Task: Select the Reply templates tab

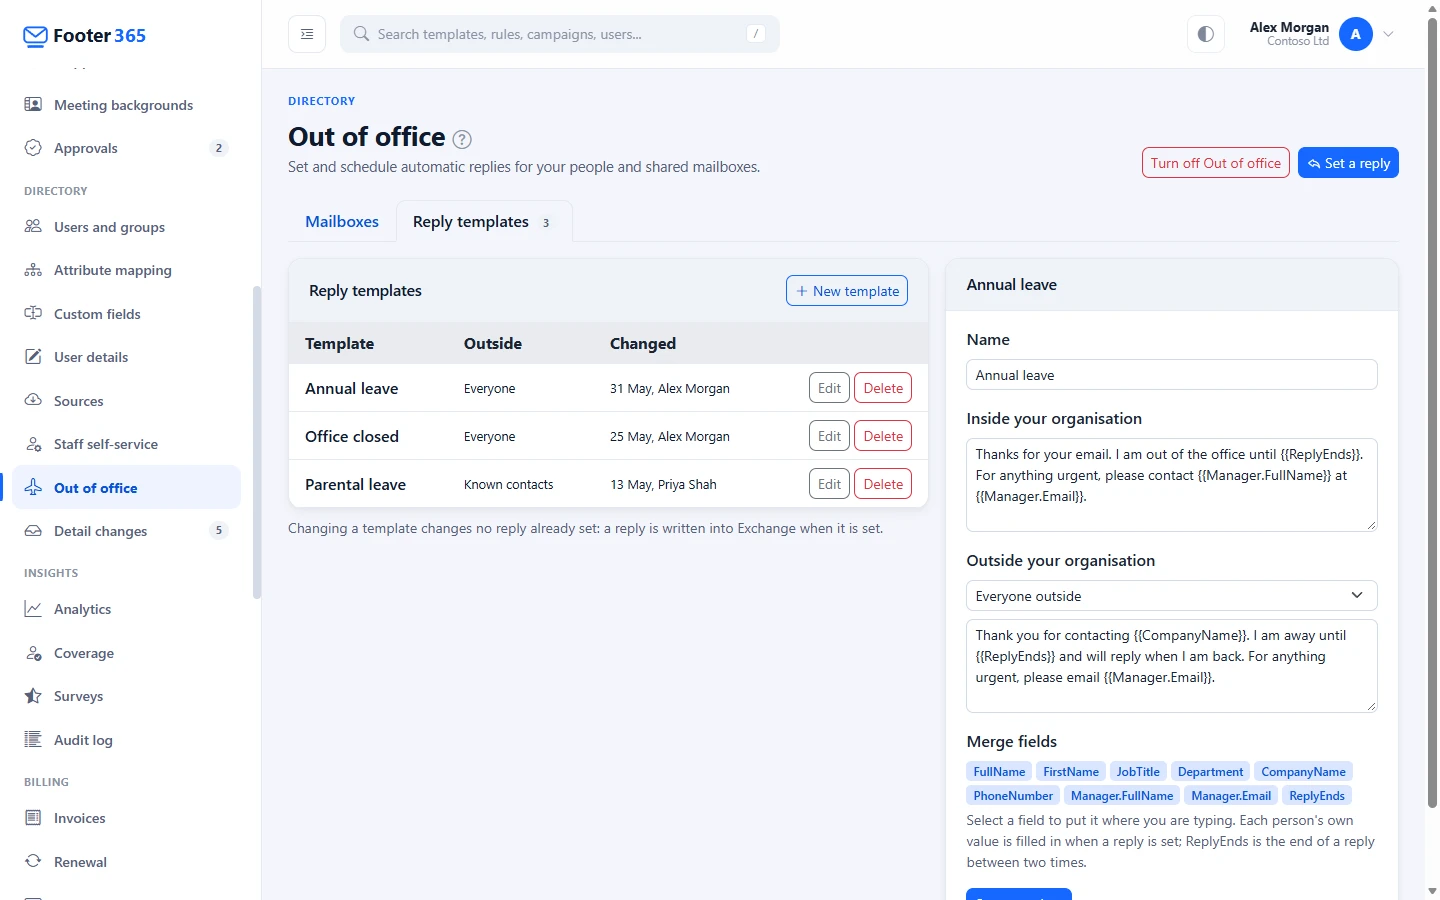Action: pyautogui.click(x=484, y=222)
